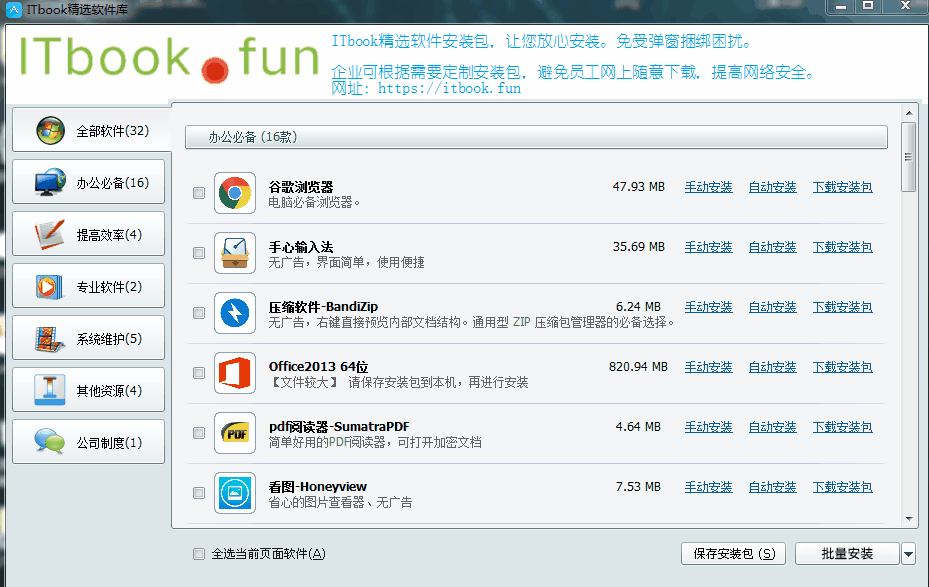Open the https://itbook.fun website link
The image size is (929, 587).
tap(450, 88)
